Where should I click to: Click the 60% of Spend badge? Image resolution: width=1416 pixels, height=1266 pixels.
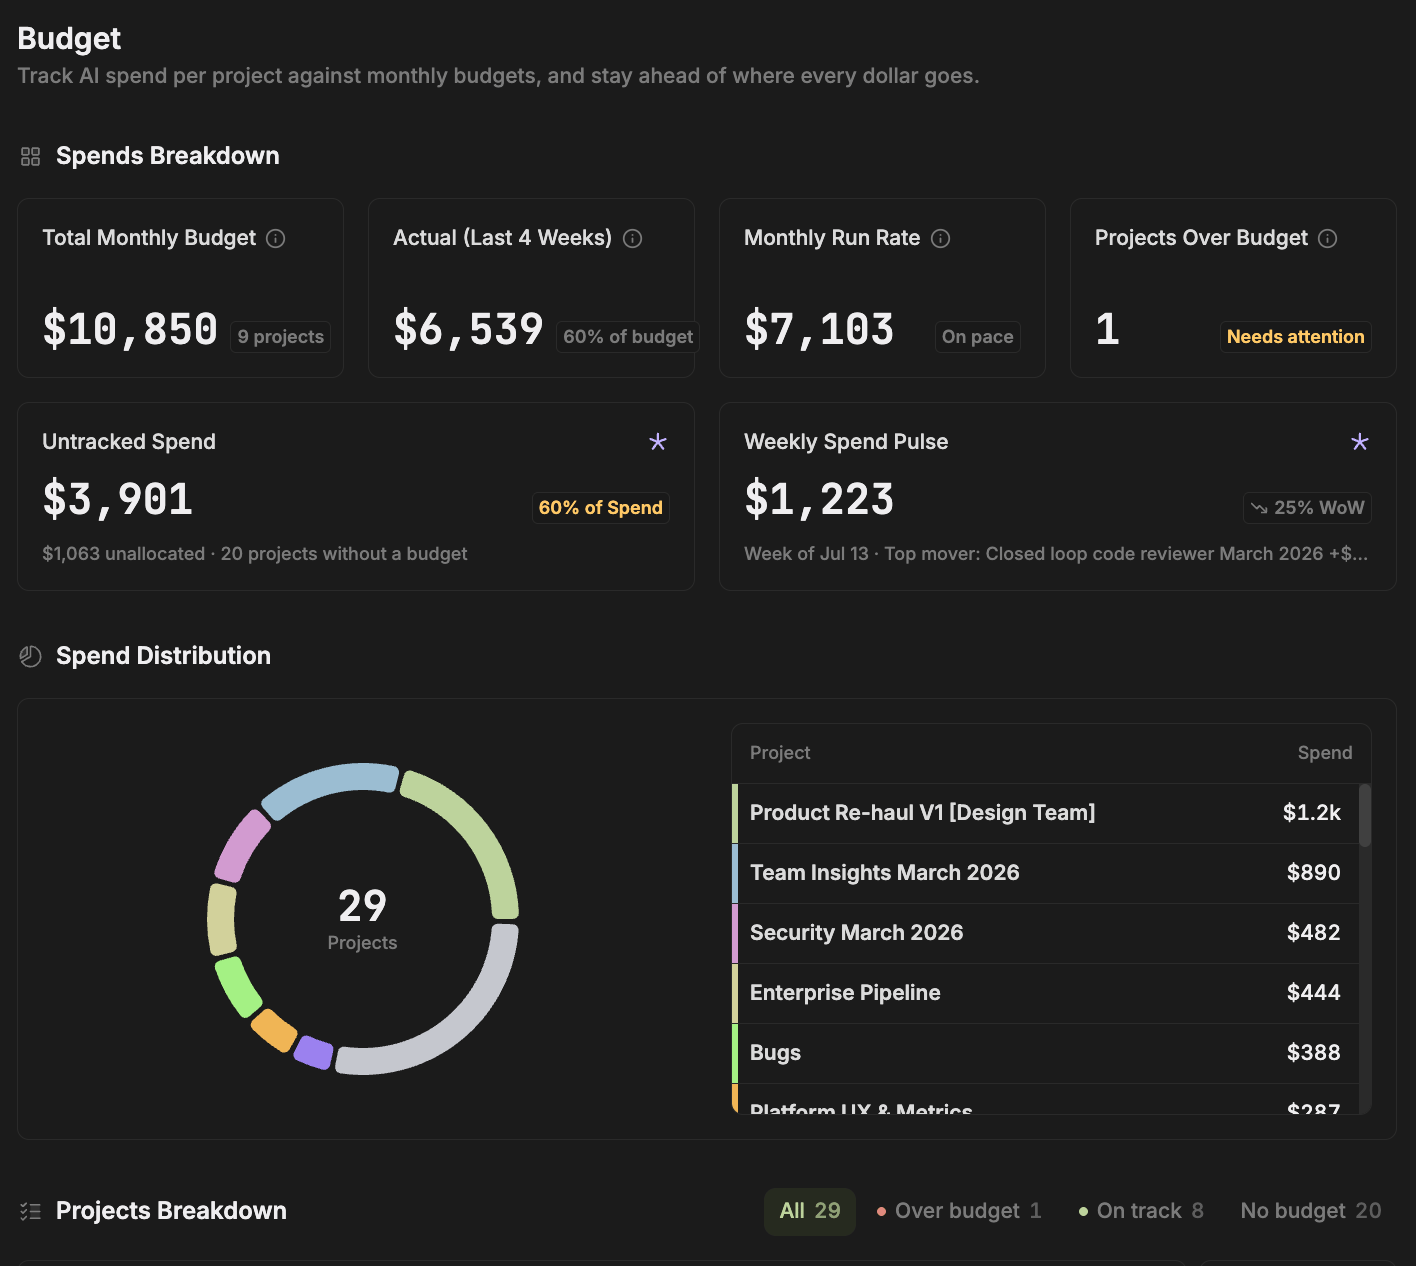tap(600, 508)
